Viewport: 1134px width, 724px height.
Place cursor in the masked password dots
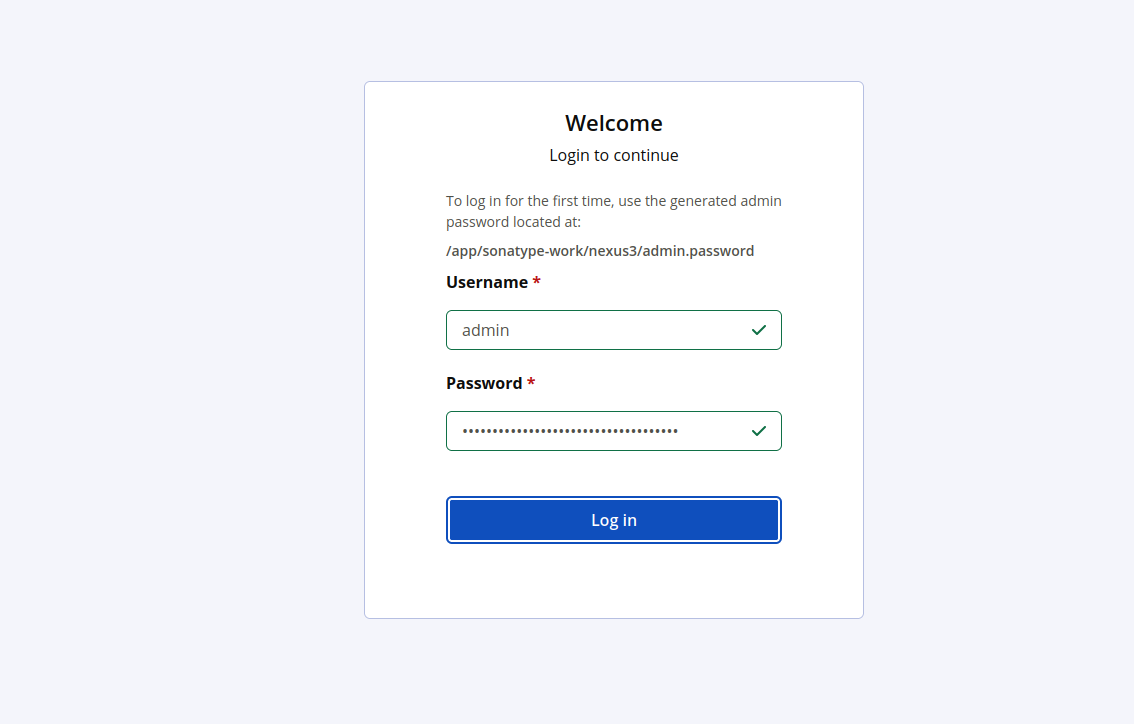tap(570, 431)
